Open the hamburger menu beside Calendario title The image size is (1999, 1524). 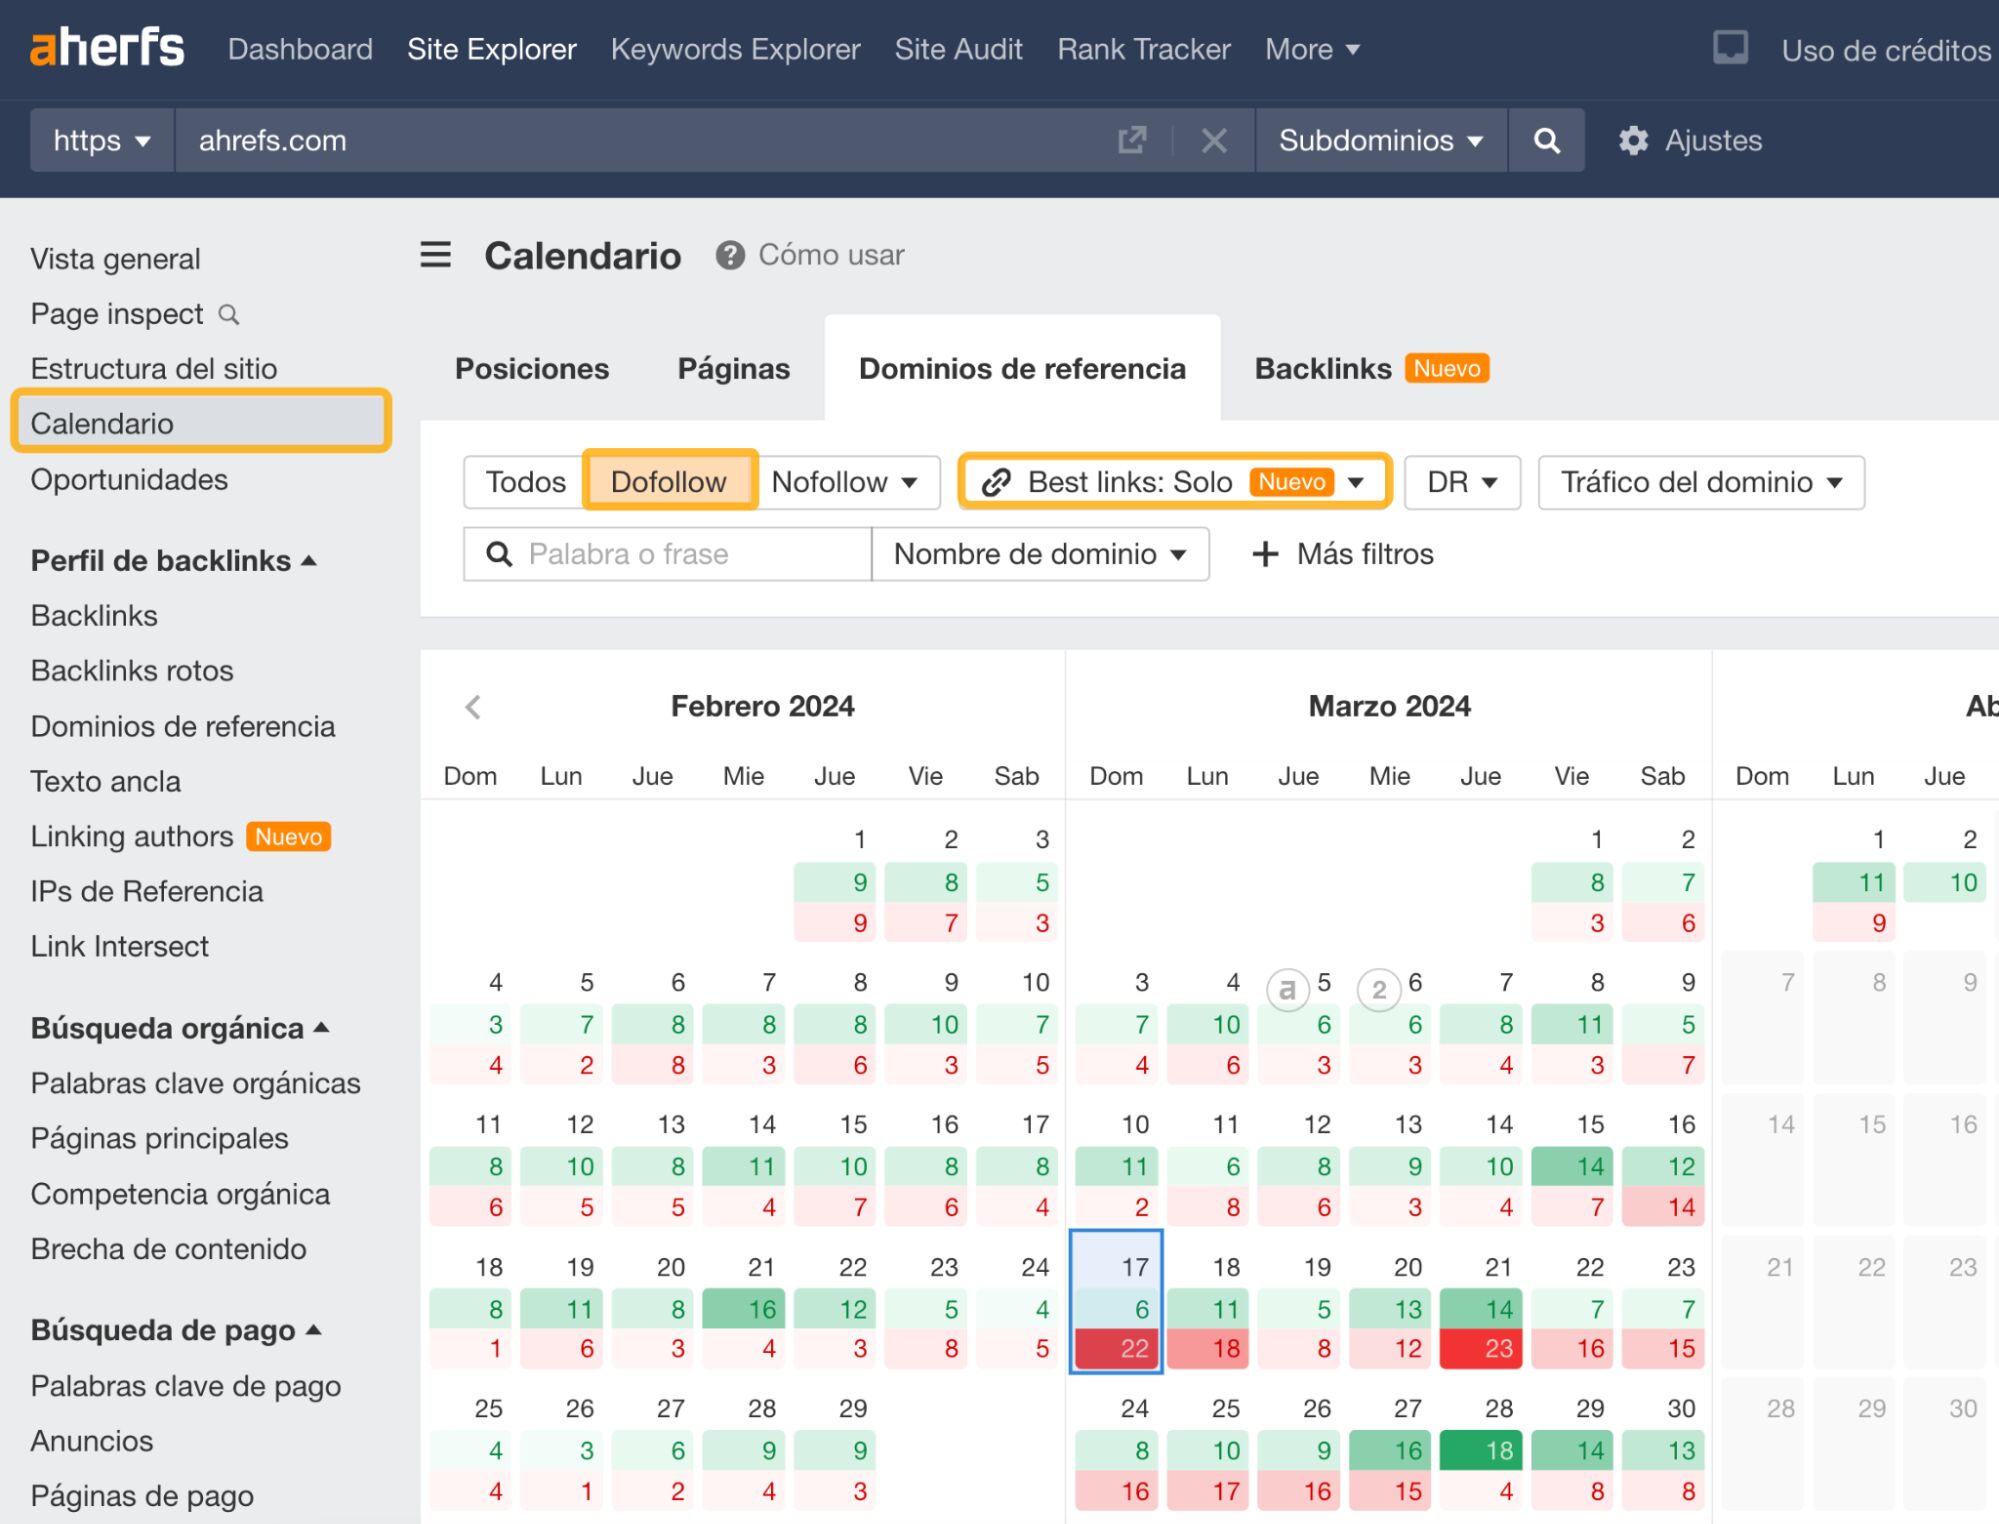[x=435, y=255]
